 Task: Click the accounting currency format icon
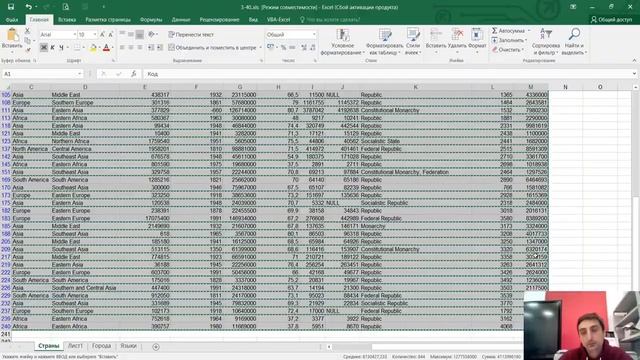[270, 48]
